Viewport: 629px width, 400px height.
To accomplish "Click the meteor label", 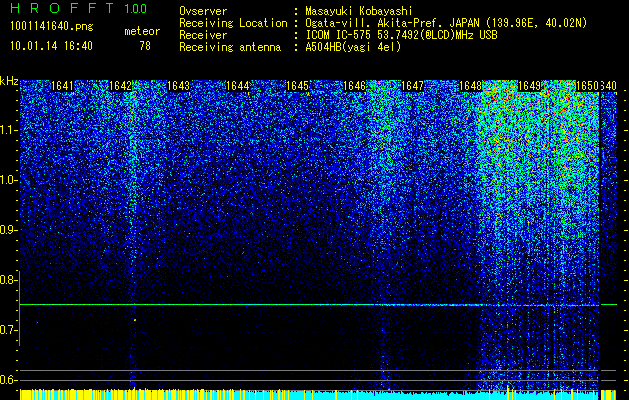I will [142, 31].
